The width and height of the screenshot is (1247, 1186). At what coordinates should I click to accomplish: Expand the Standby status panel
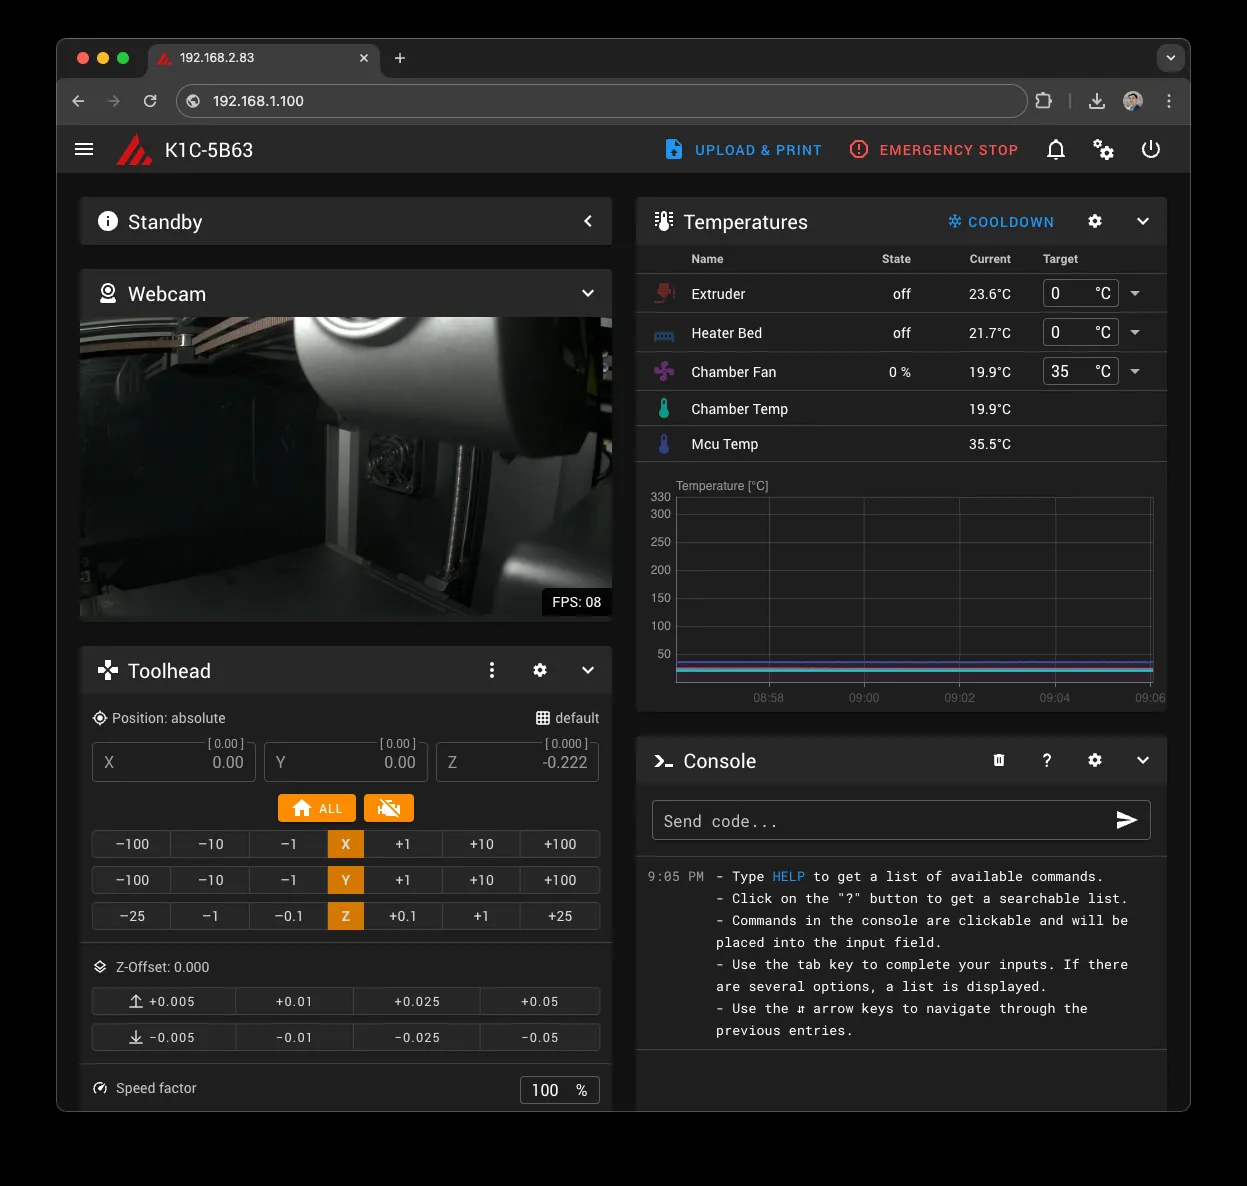tap(587, 221)
